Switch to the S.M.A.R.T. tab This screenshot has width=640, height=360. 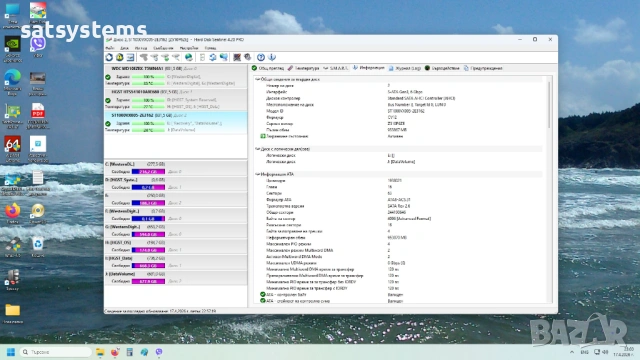point(336,68)
